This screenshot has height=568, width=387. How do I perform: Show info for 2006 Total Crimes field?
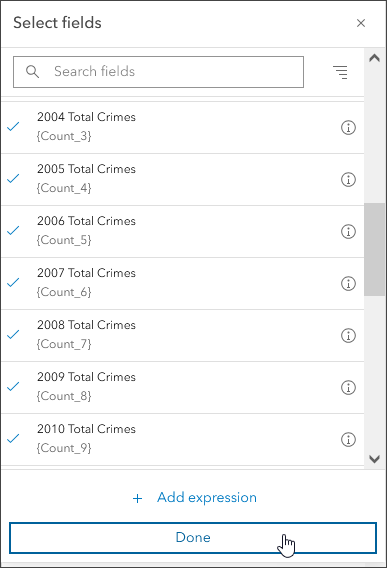click(348, 231)
